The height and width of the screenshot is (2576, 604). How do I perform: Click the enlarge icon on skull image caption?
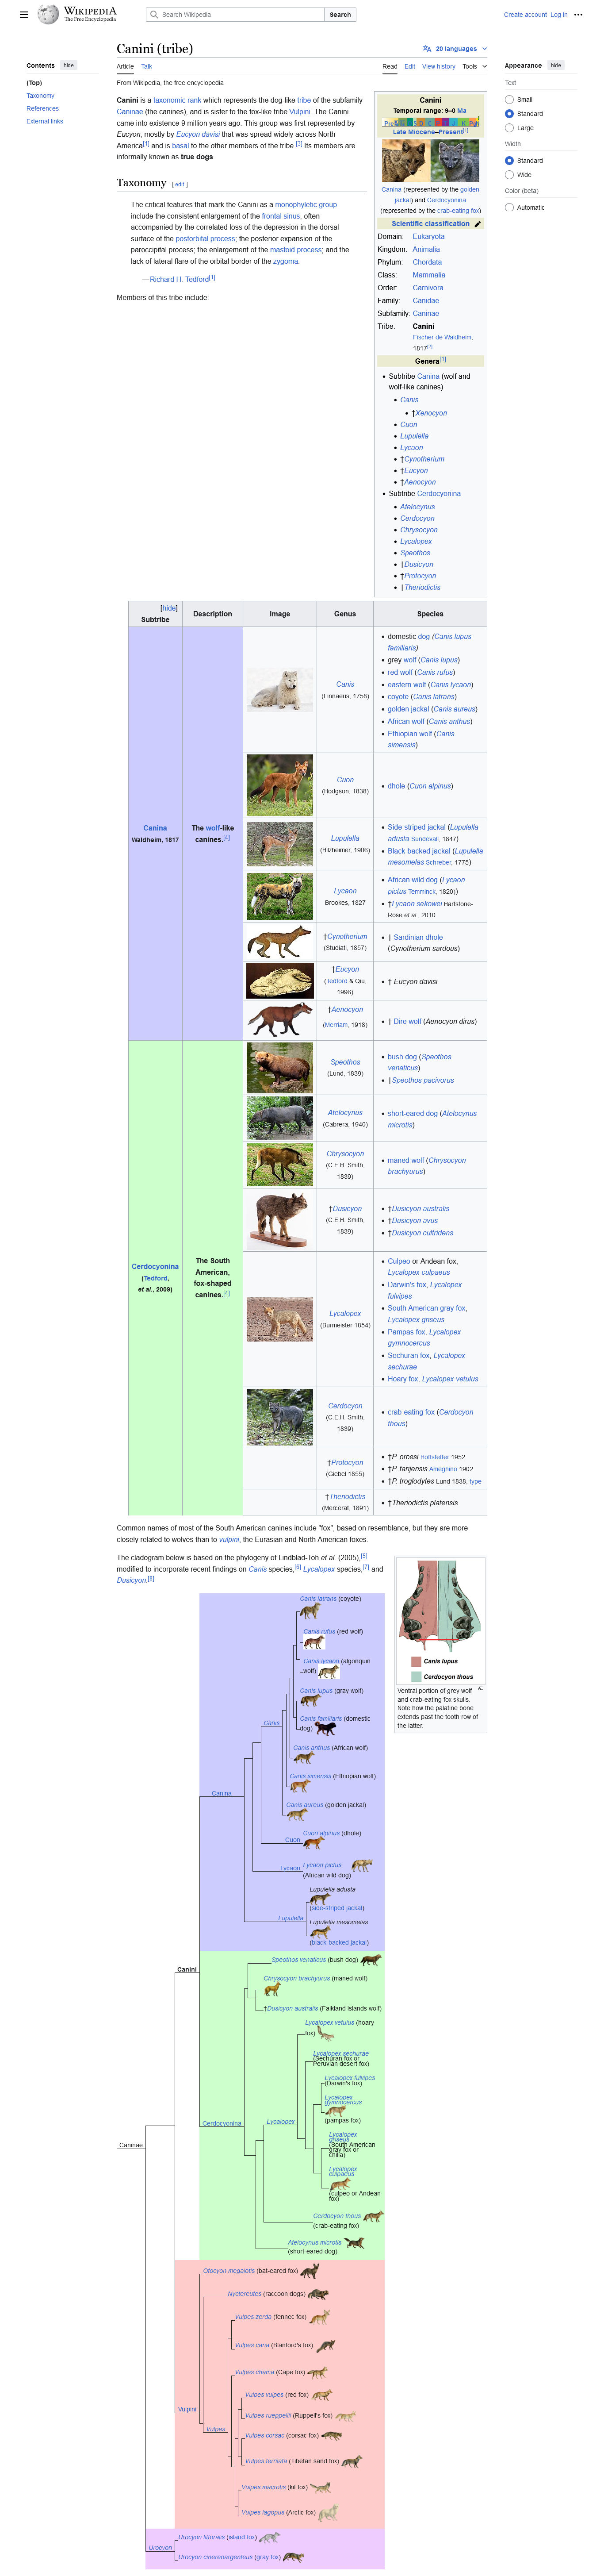pos(481,1688)
